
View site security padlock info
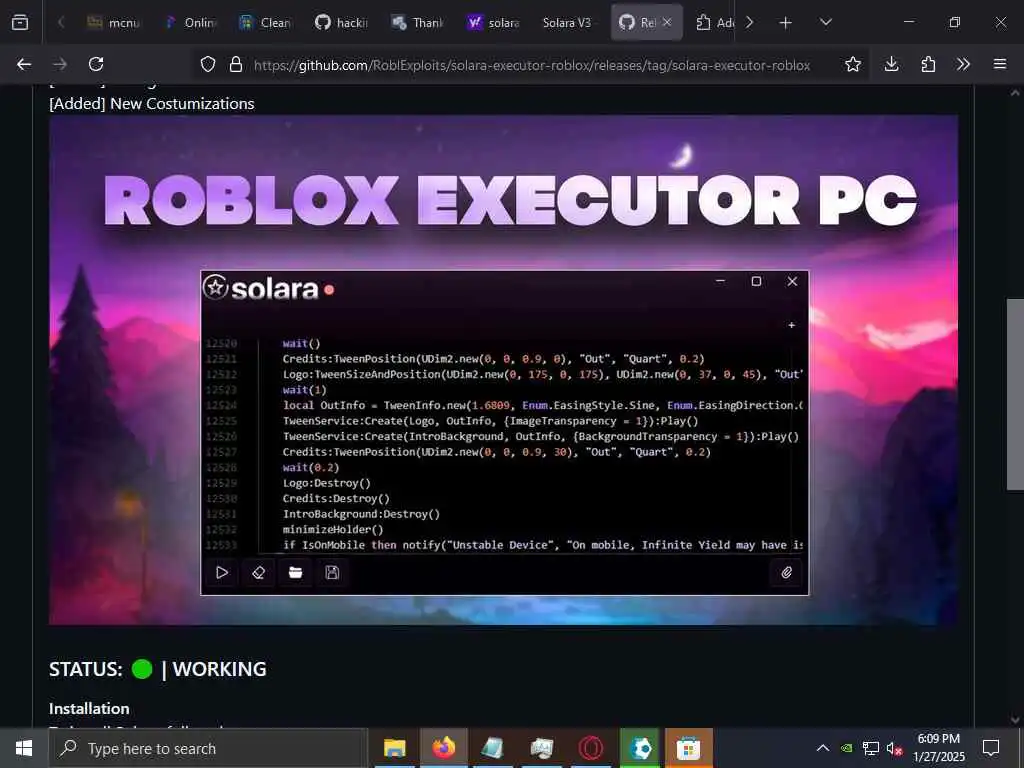pyautogui.click(x=236, y=64)
